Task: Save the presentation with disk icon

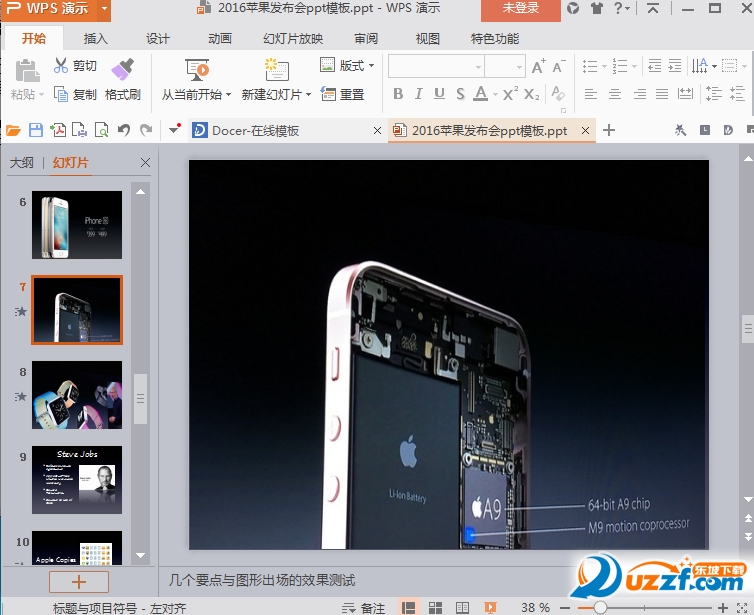Action: [x=36, y=130]
